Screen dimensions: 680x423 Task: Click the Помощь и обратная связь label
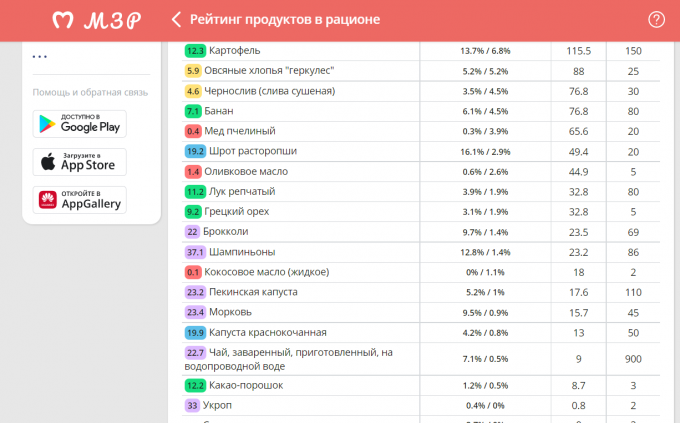[x=90, y=92]
